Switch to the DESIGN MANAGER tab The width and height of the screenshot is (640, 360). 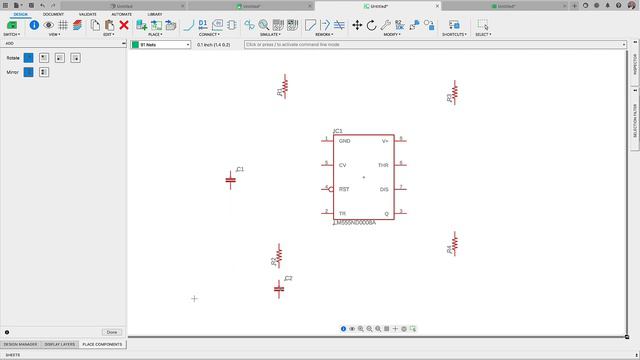pyautogui.click(x=20, y=344)
